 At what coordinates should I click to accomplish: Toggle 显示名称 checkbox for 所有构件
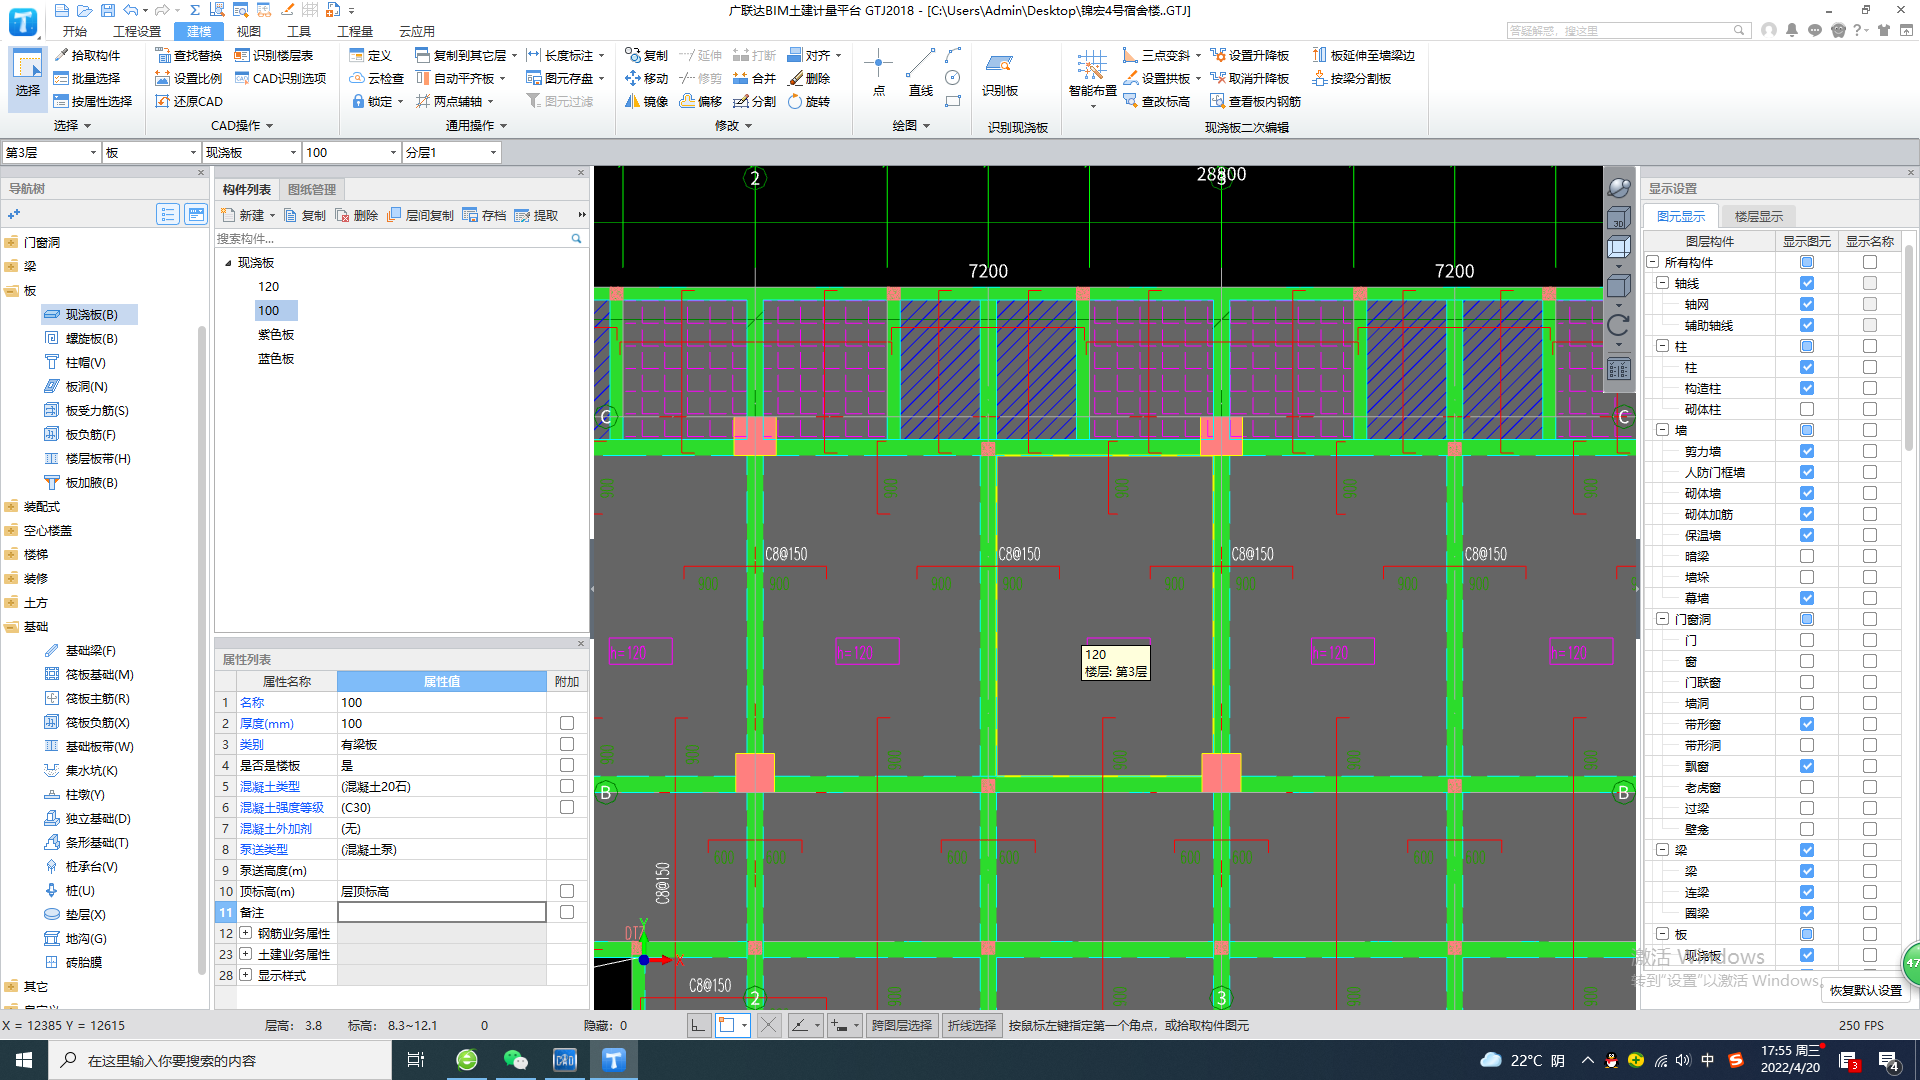click(x=1869, y=262)
